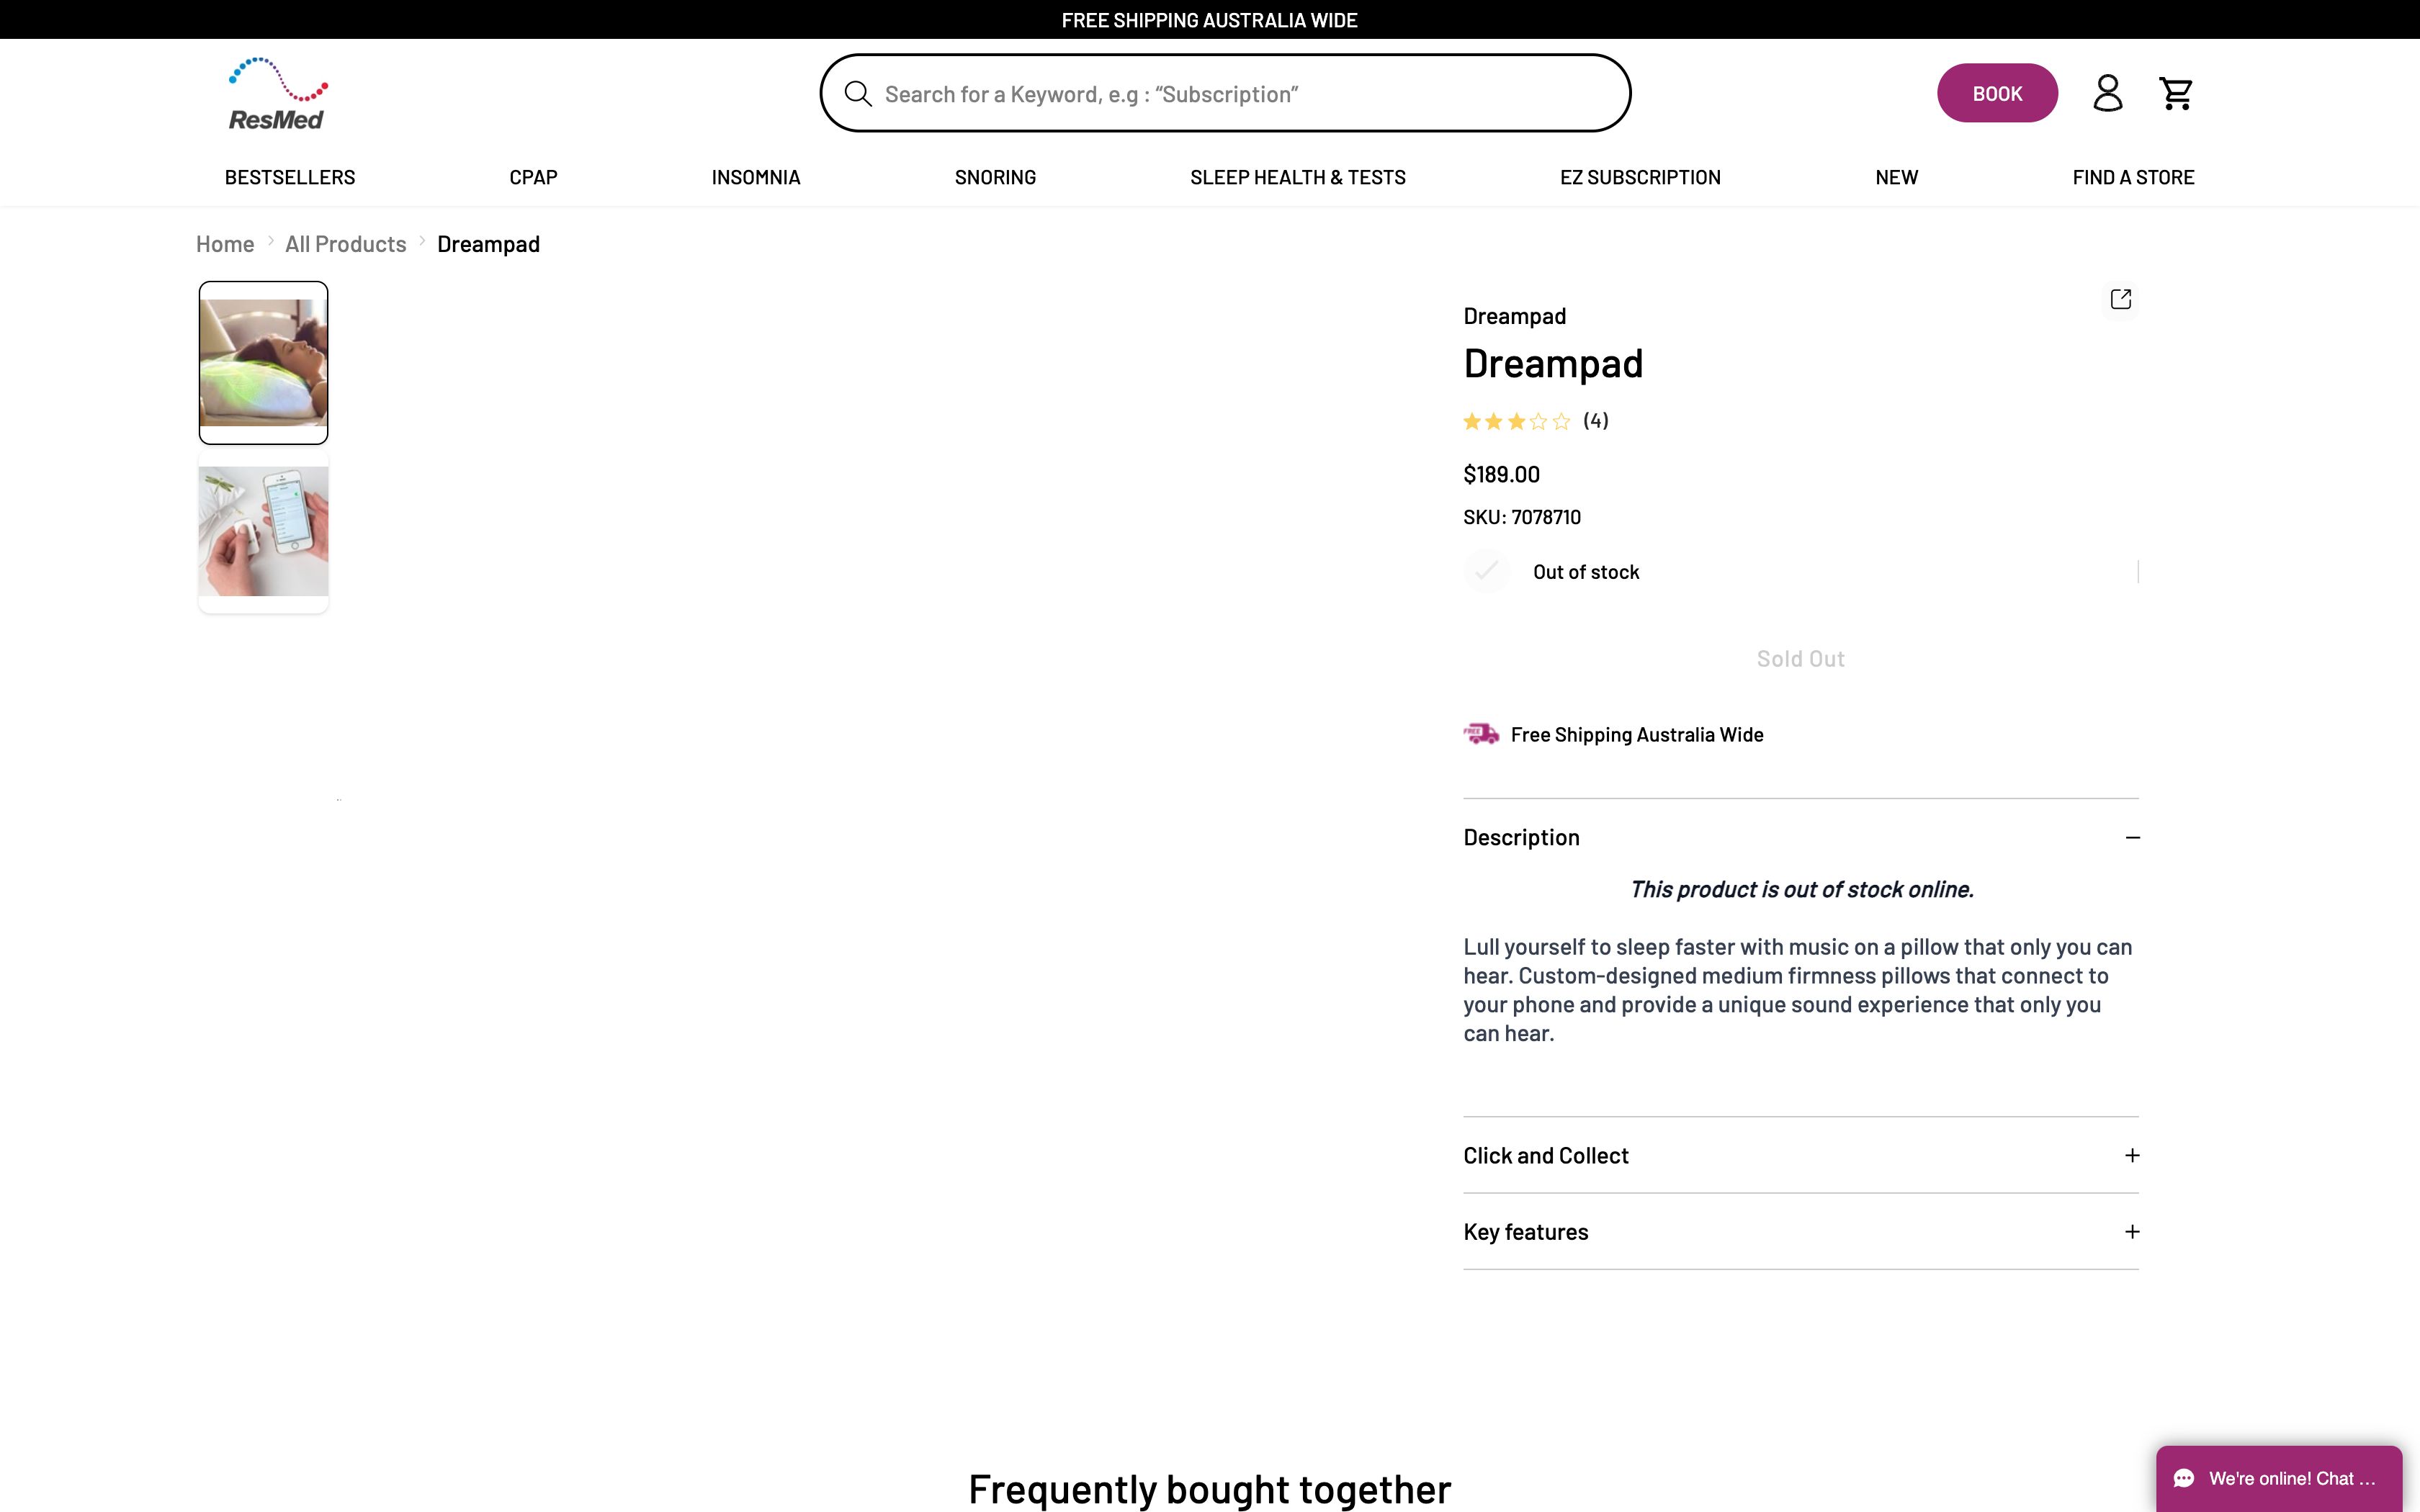View the shopping cart icon
This screenshot has width=2420, height=1512.
tap(2177, 92)
